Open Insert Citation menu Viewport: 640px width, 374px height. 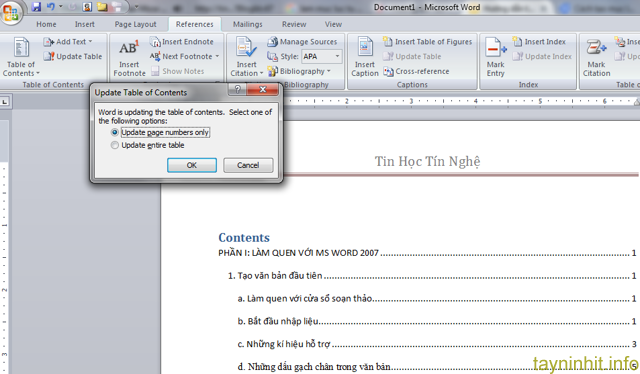pos(247,57)
